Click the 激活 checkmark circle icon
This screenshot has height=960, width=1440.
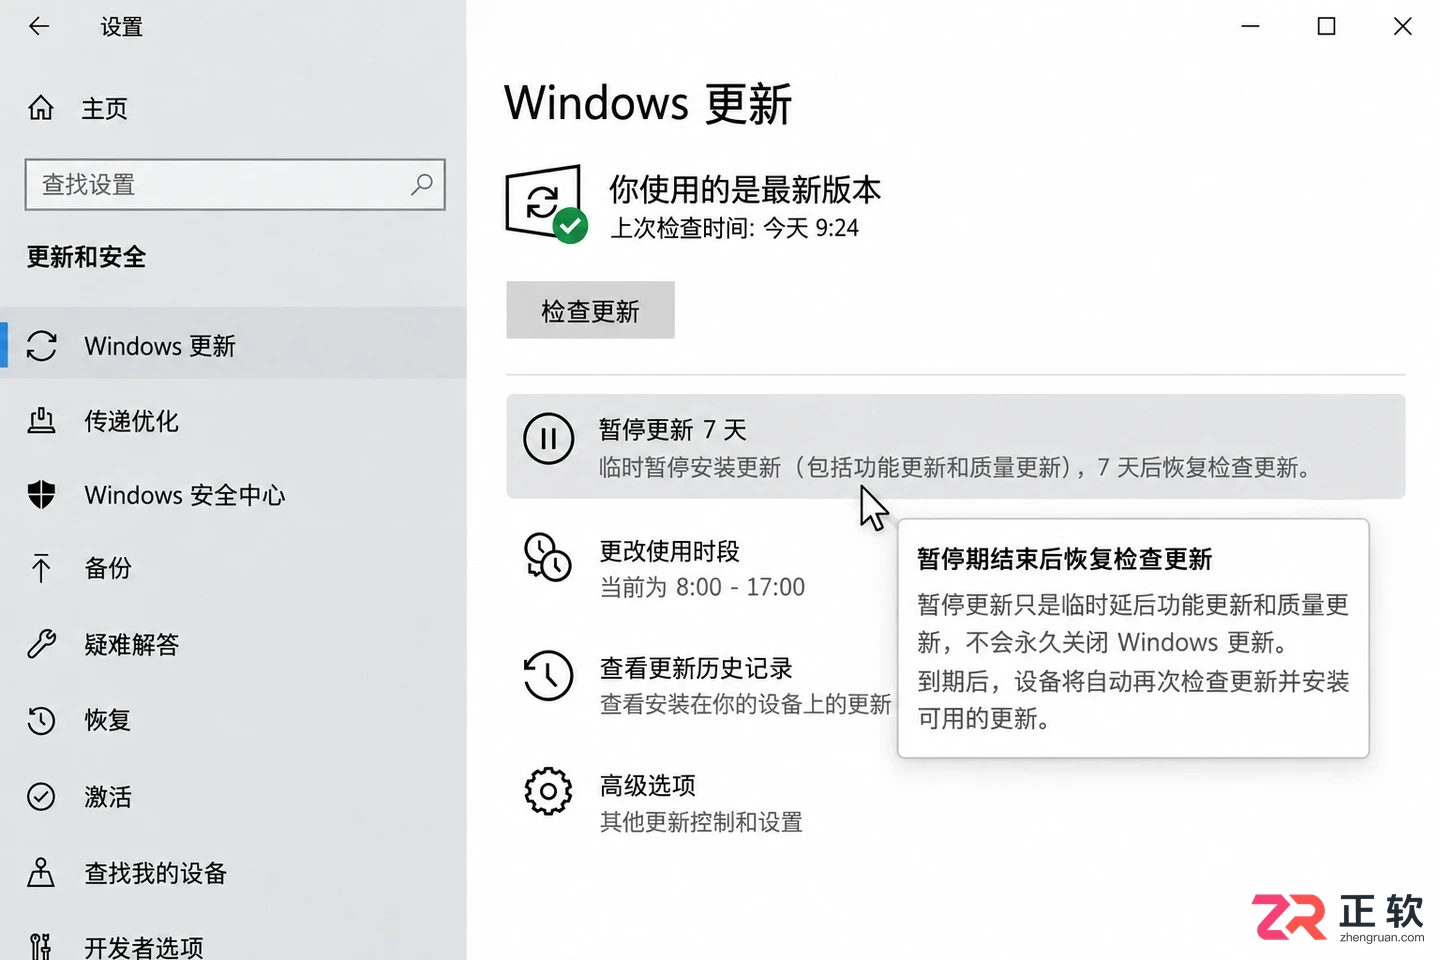[41, 797]
